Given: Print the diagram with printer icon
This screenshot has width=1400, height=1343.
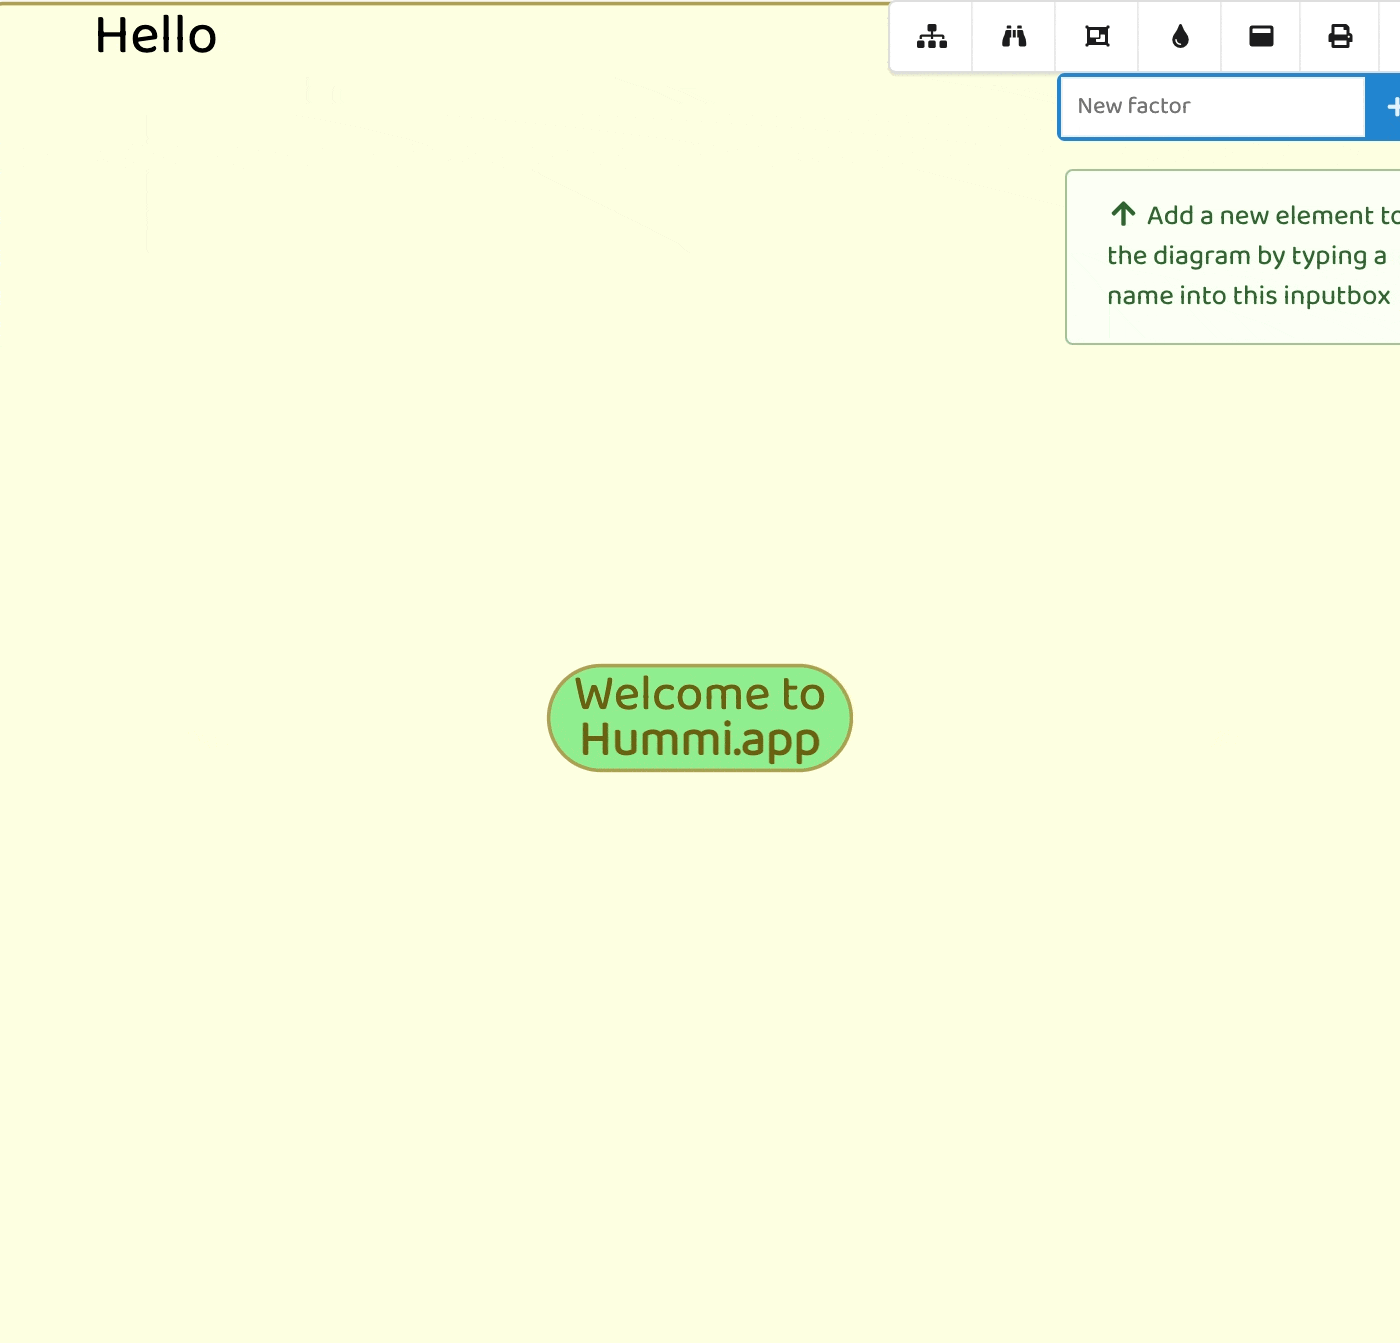Looking at the screenshot, I should pos(1340,37).
